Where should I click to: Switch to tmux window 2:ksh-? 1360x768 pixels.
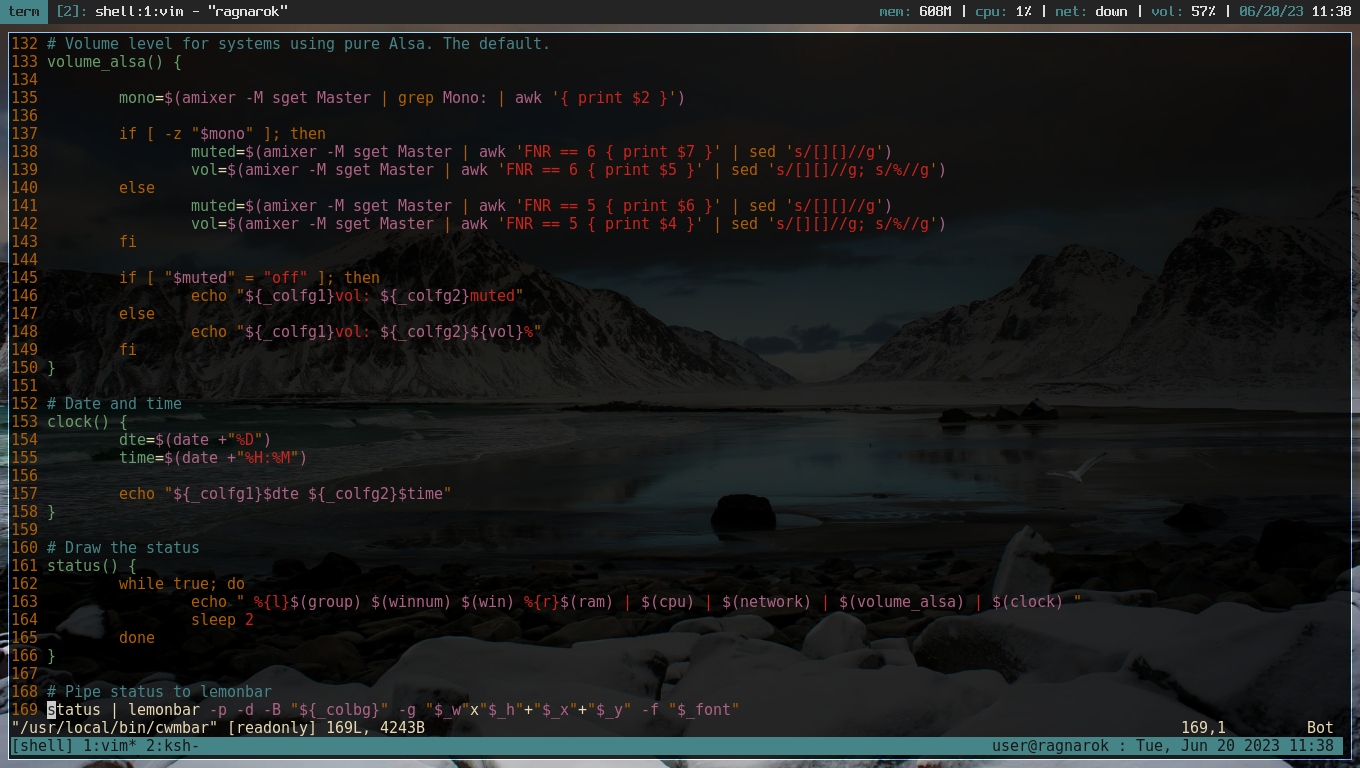point(173,746)
